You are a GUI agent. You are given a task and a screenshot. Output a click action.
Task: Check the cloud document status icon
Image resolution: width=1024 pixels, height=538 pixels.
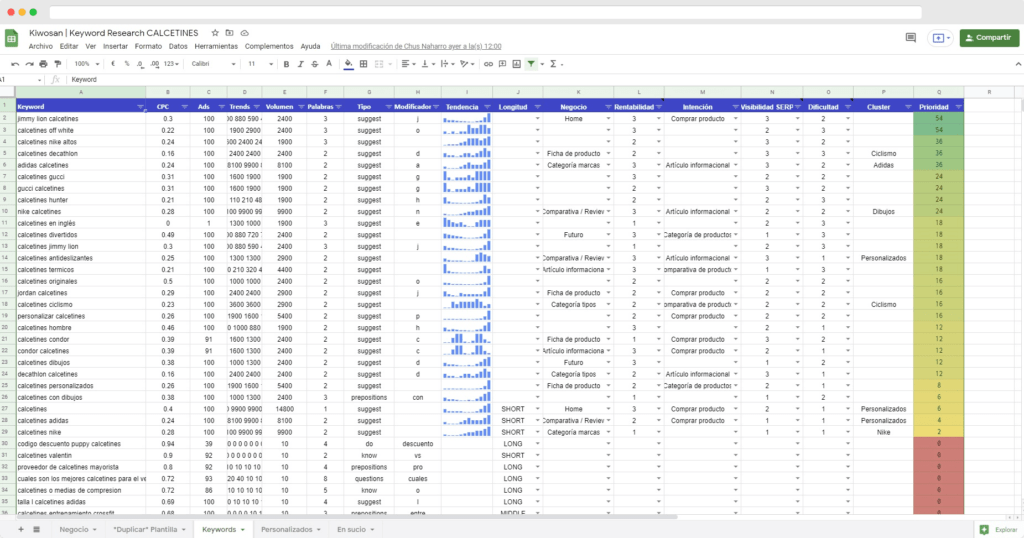pyautogui.click(x=244, y=33)
